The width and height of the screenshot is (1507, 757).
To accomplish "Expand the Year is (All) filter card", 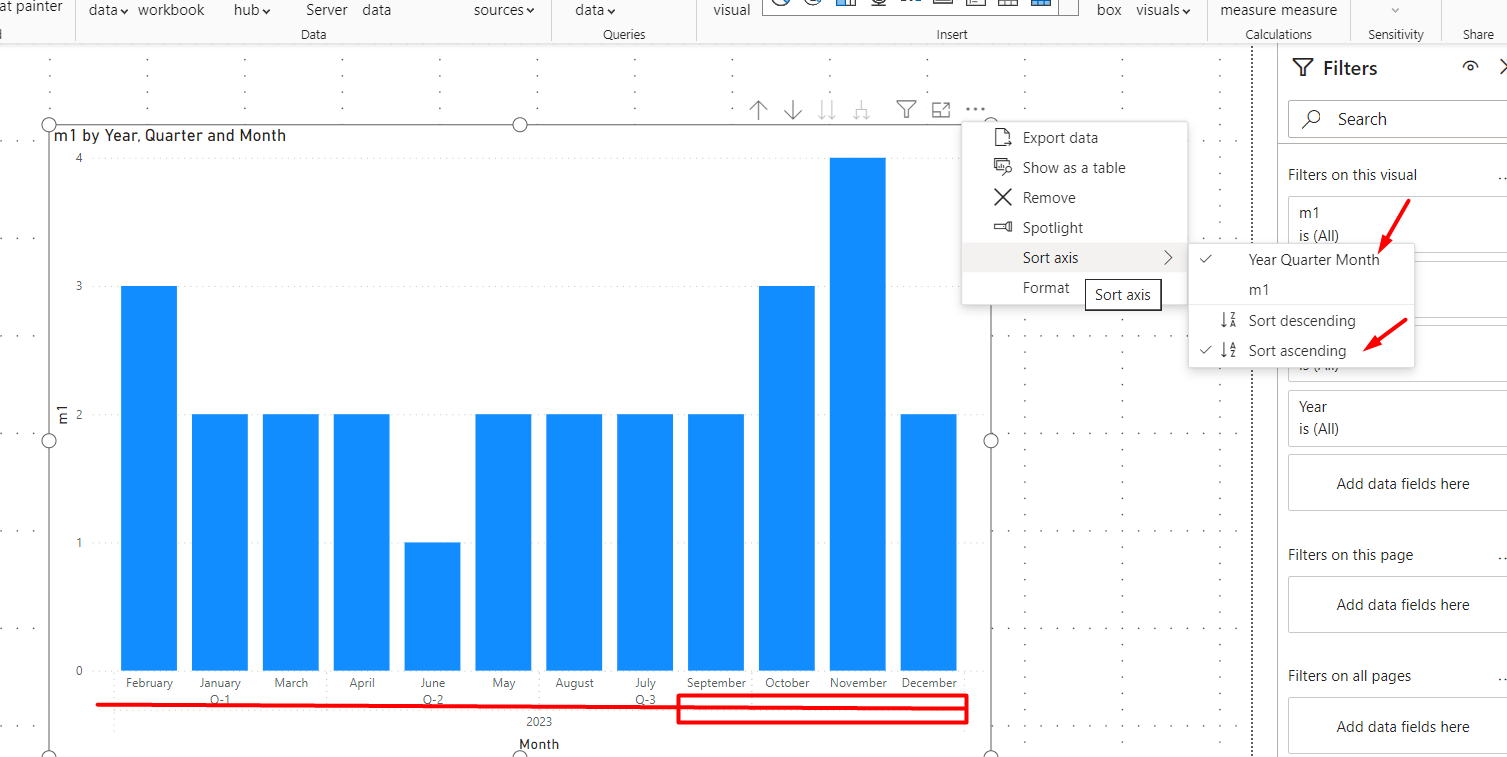I will (x=1400, y=418).
